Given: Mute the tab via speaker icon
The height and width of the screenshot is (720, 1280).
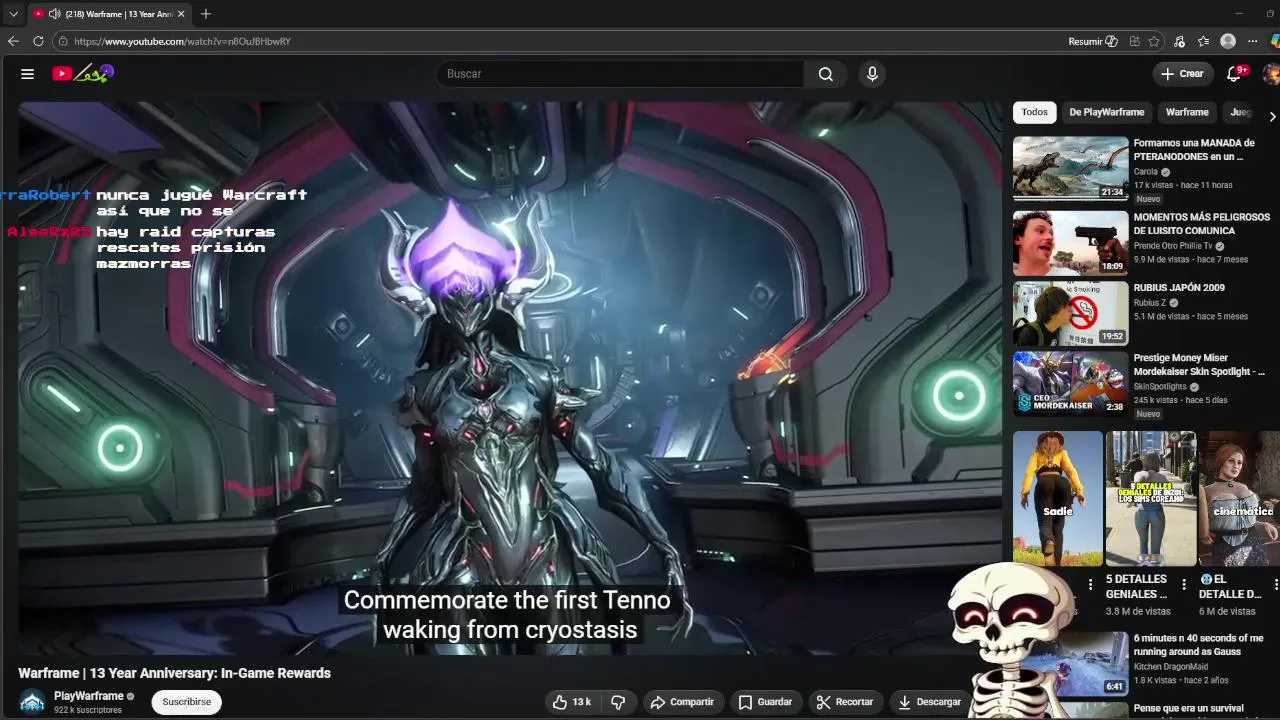Looking at the screenshot, I should (54, 14).
